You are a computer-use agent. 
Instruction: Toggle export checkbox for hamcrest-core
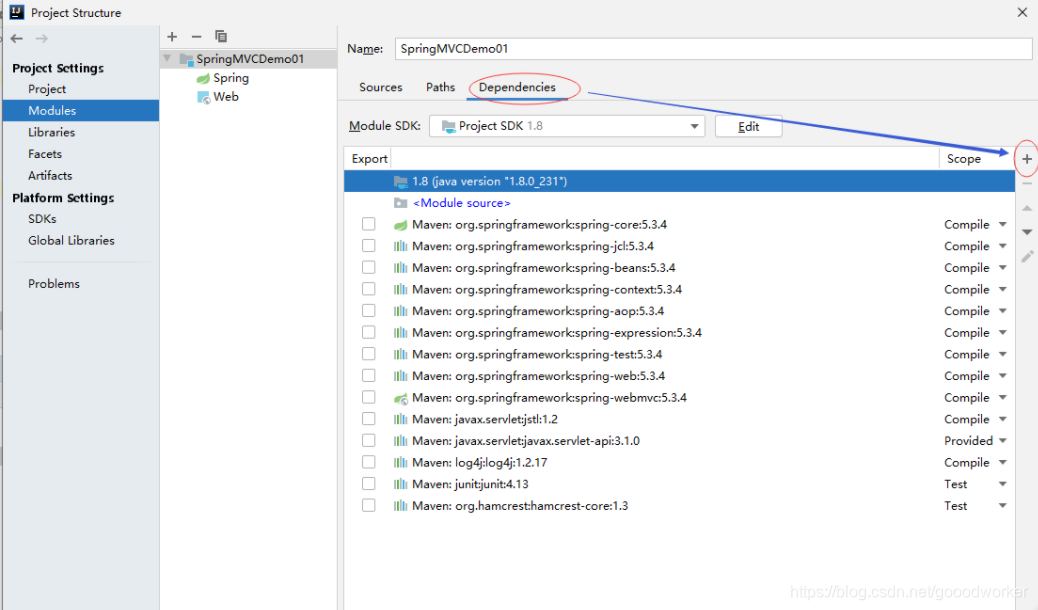(369, 505)
